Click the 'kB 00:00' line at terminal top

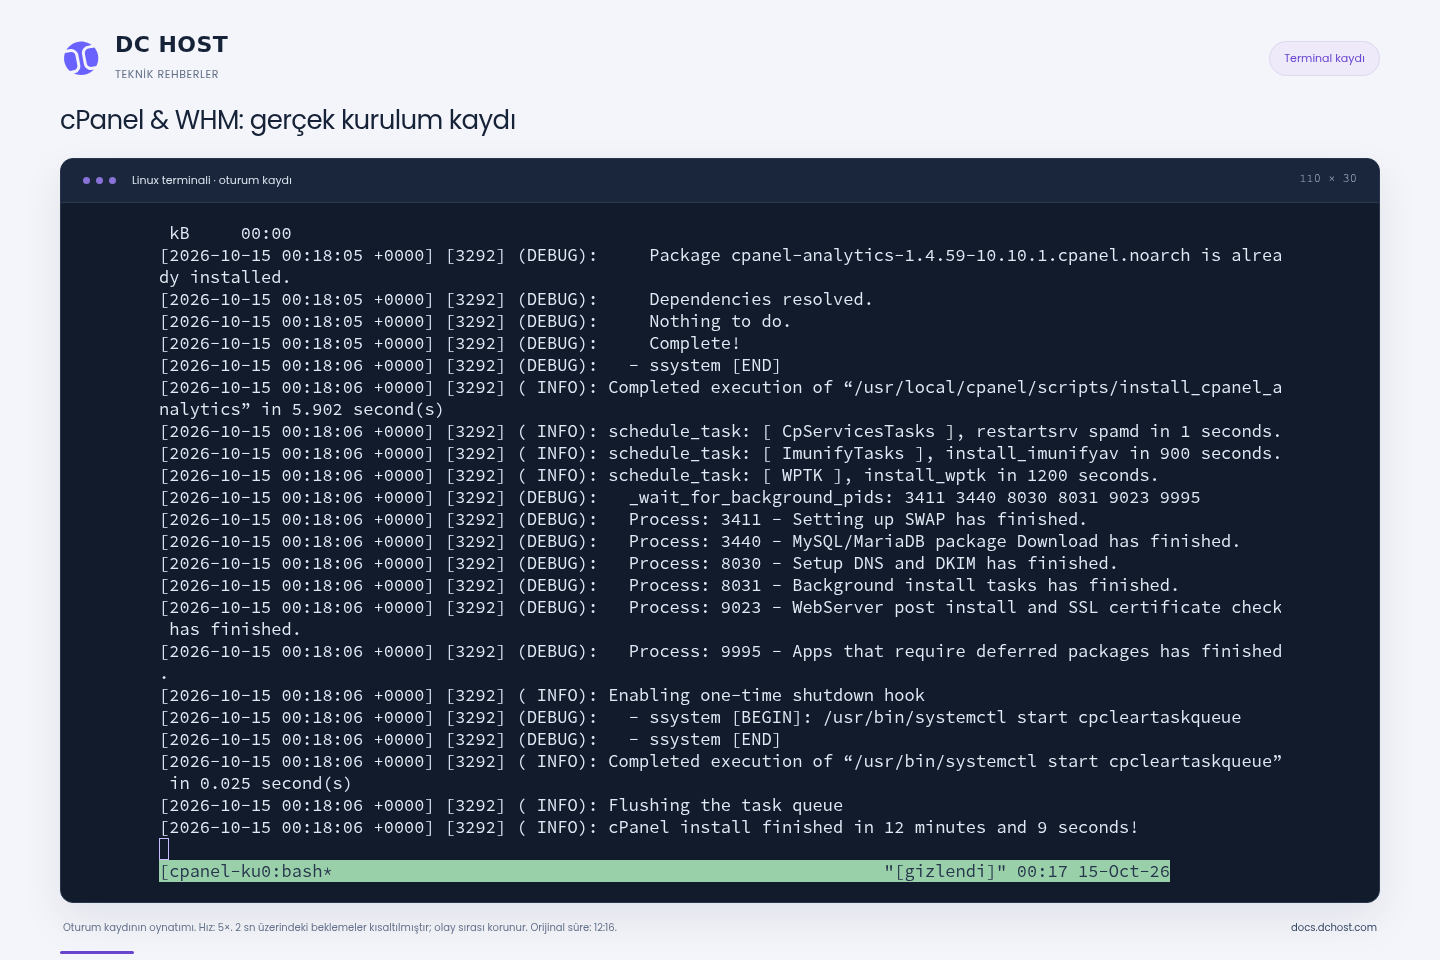click(x=230, y=233)
